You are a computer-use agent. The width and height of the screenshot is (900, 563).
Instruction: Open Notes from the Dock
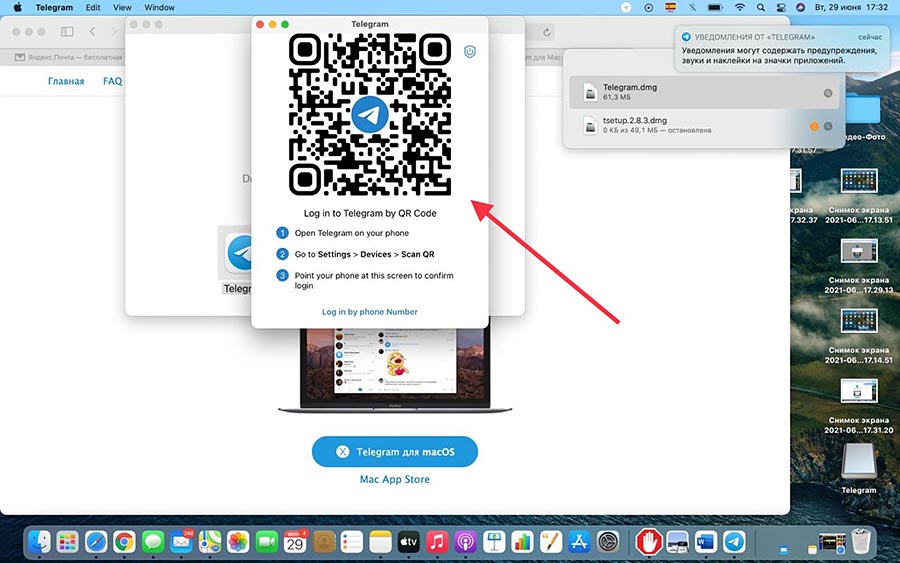point(380,541)
